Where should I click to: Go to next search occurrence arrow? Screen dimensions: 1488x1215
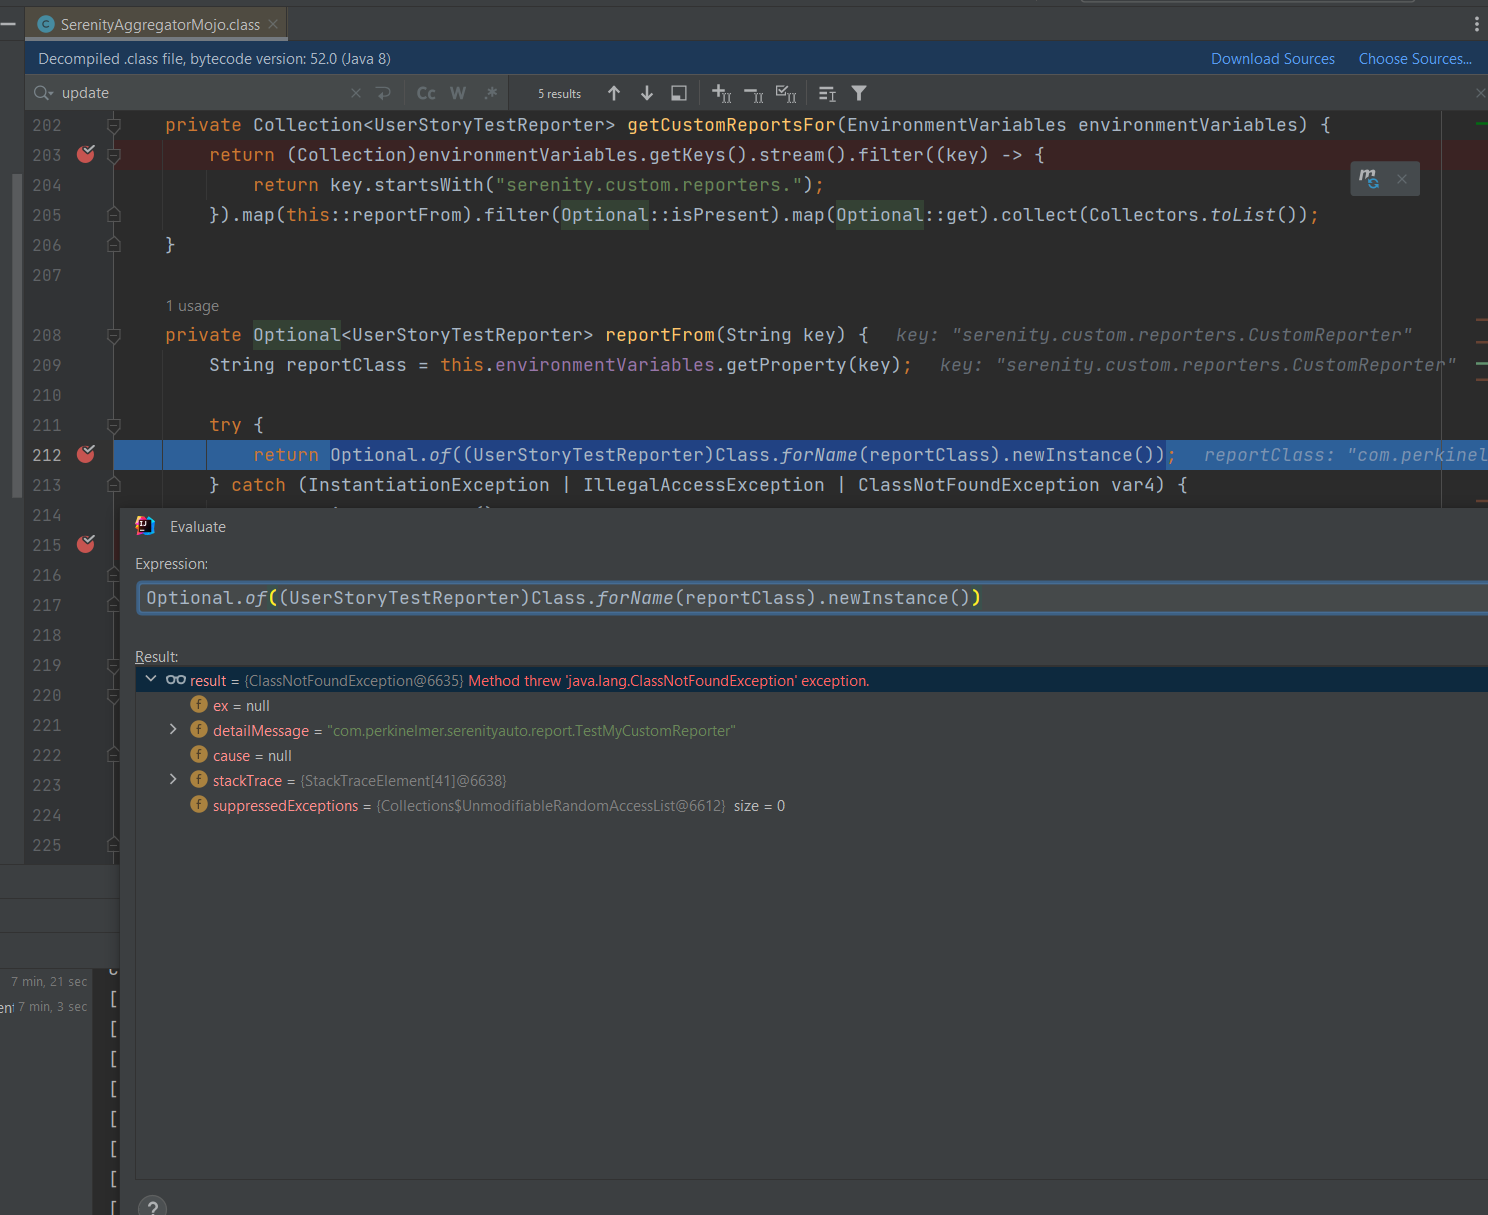647,93
